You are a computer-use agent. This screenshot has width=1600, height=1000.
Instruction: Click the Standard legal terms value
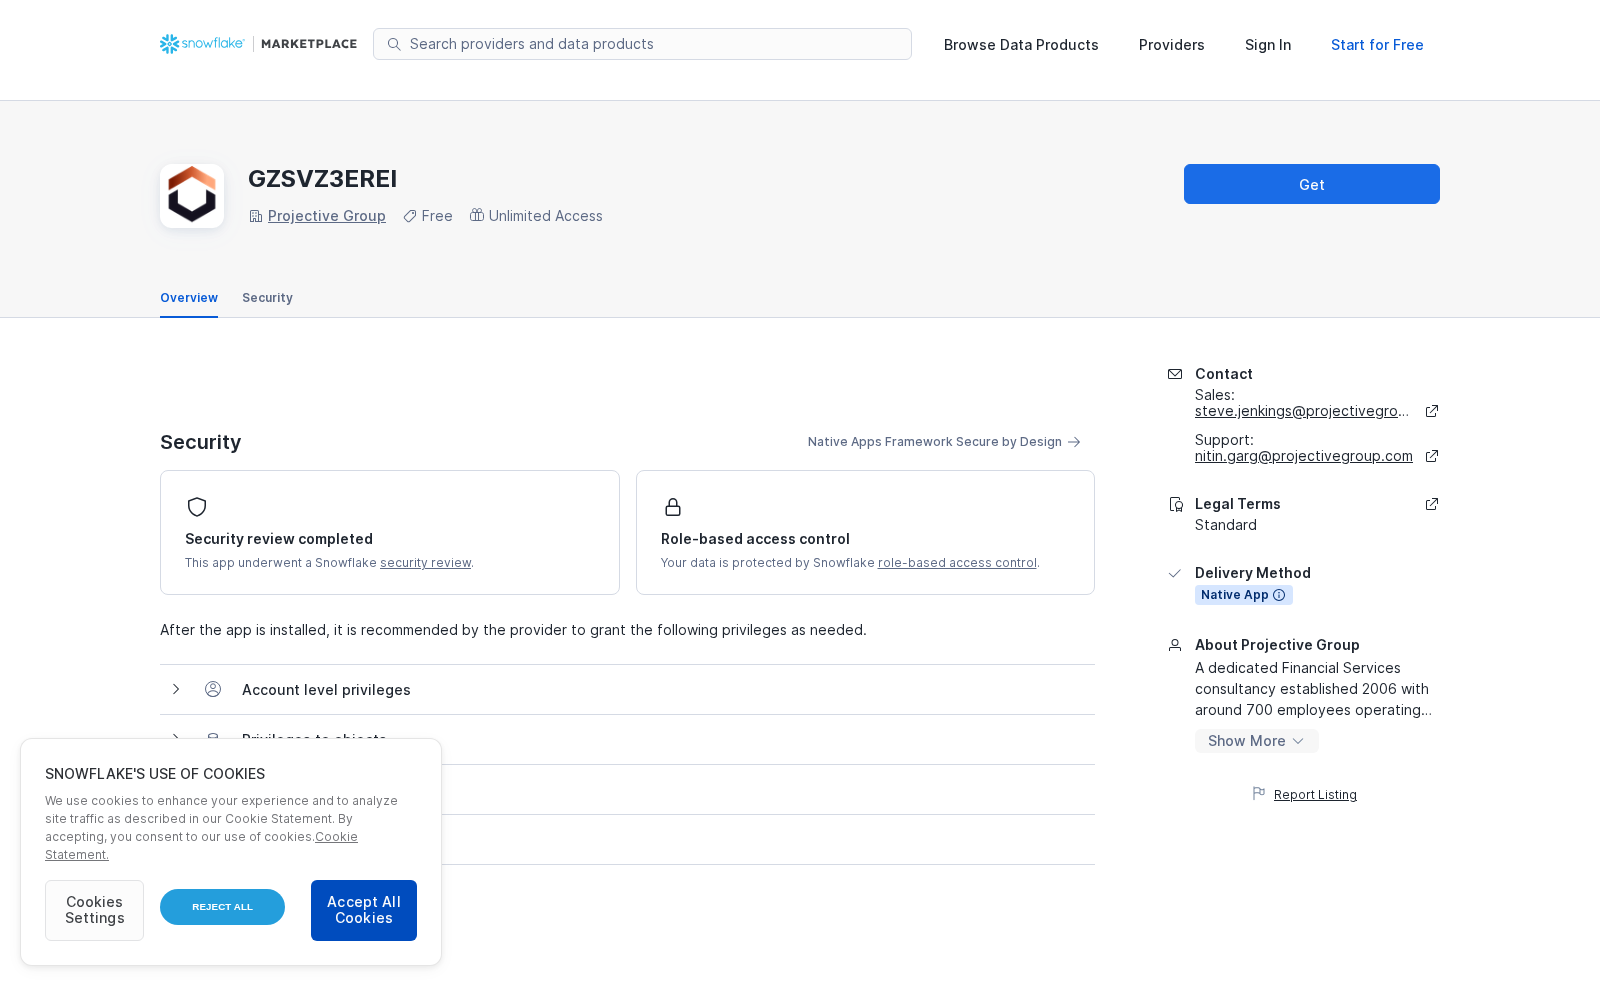(x=1226, y=525)
